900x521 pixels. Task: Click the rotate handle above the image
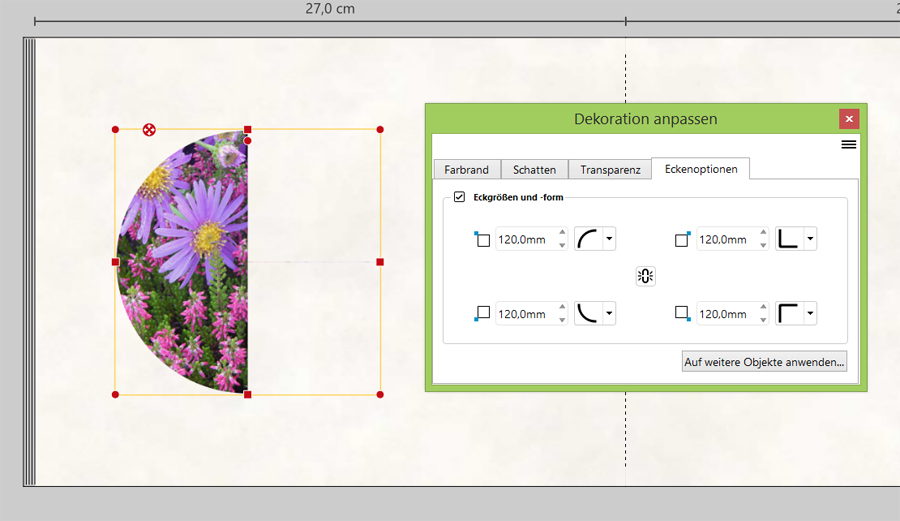pyautogui.click(x=149, y=130)
